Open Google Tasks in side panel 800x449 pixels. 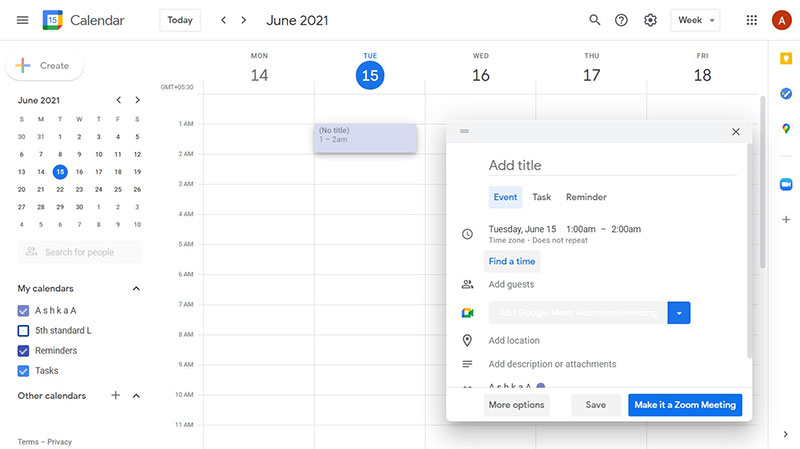tap(785, 93)
